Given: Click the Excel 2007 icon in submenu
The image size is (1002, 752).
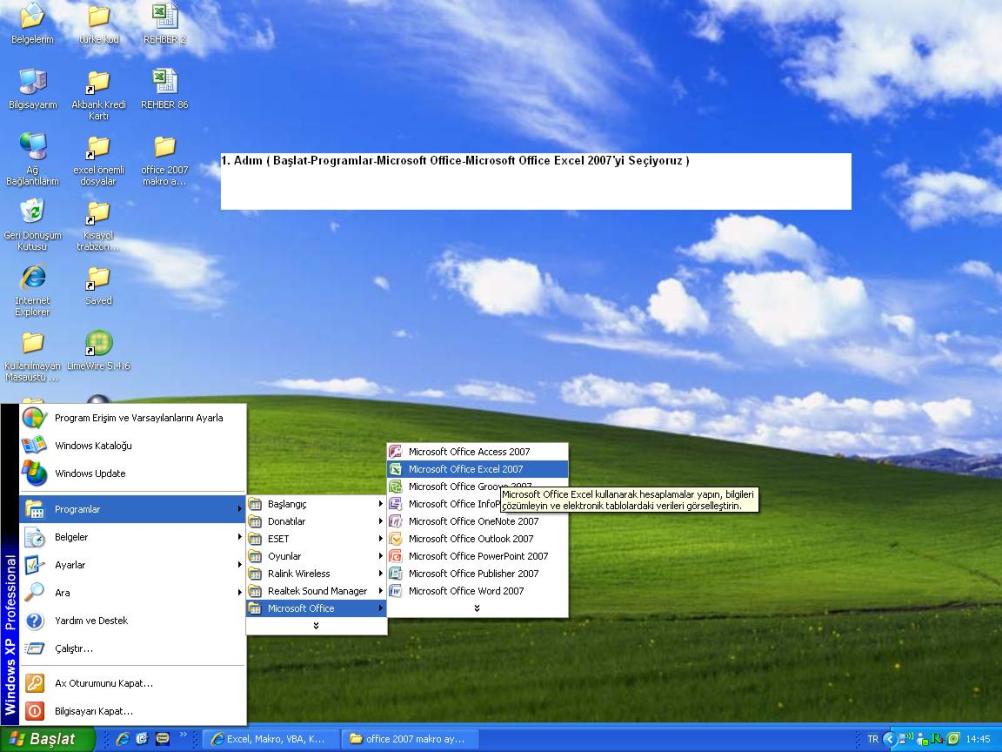Looking at the screenshot, I should [x=396, y=469].
